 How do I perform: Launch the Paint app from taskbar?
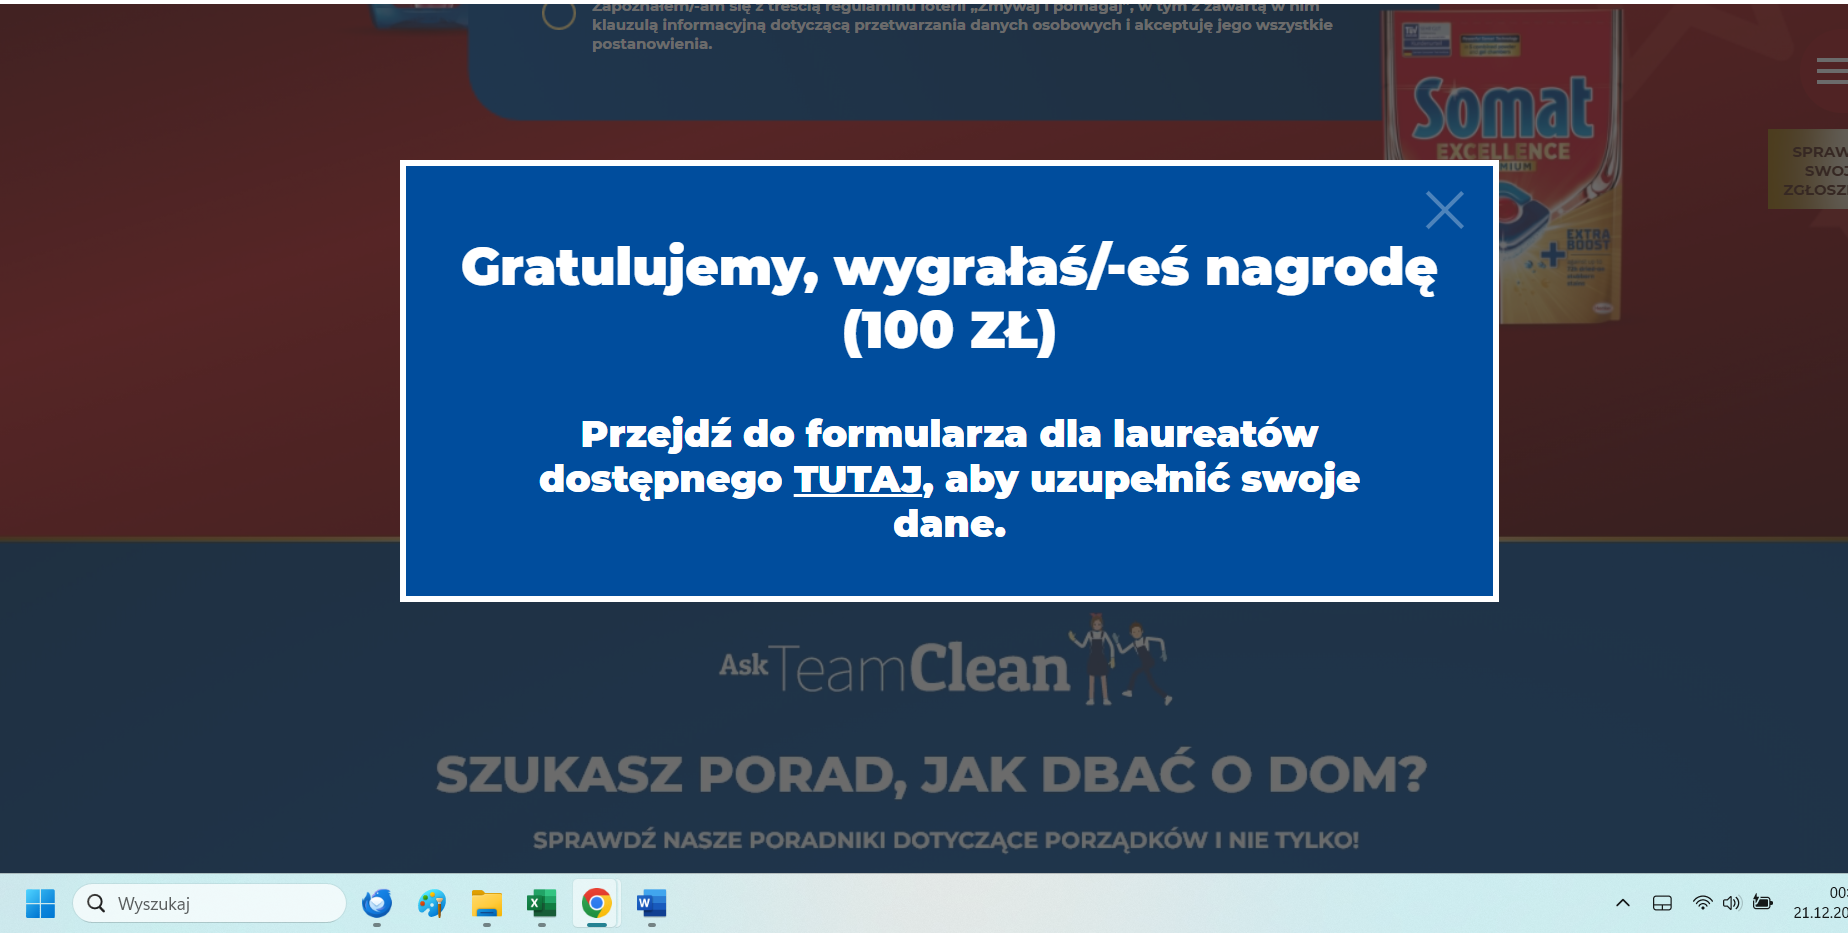click(432, 903)
